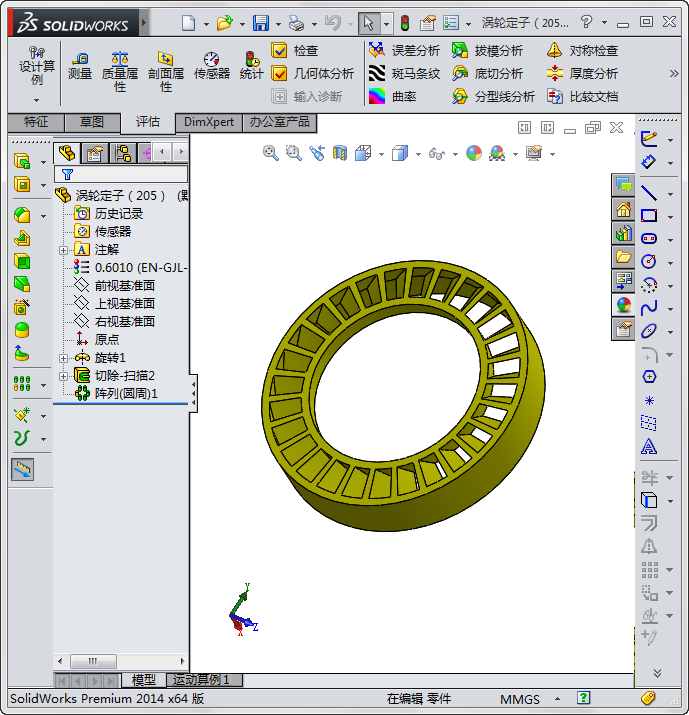Toggle the 检查 checkbox in ribbon
This screenshot has width=689, height=715.
(280, 50)
